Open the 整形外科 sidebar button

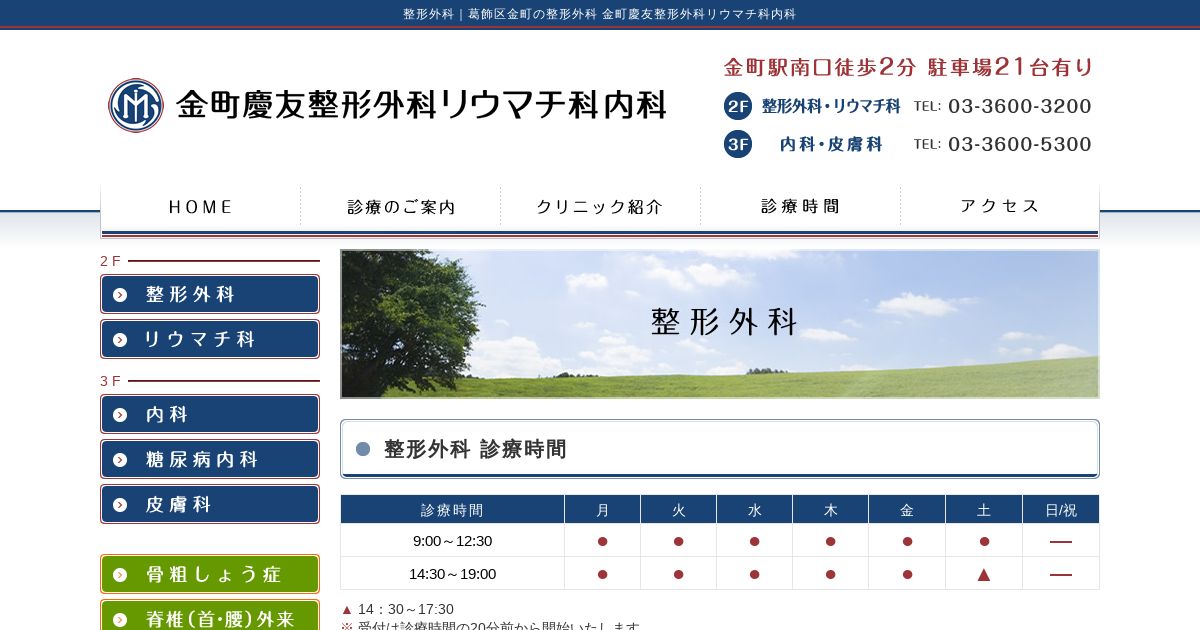coord(210,294)
